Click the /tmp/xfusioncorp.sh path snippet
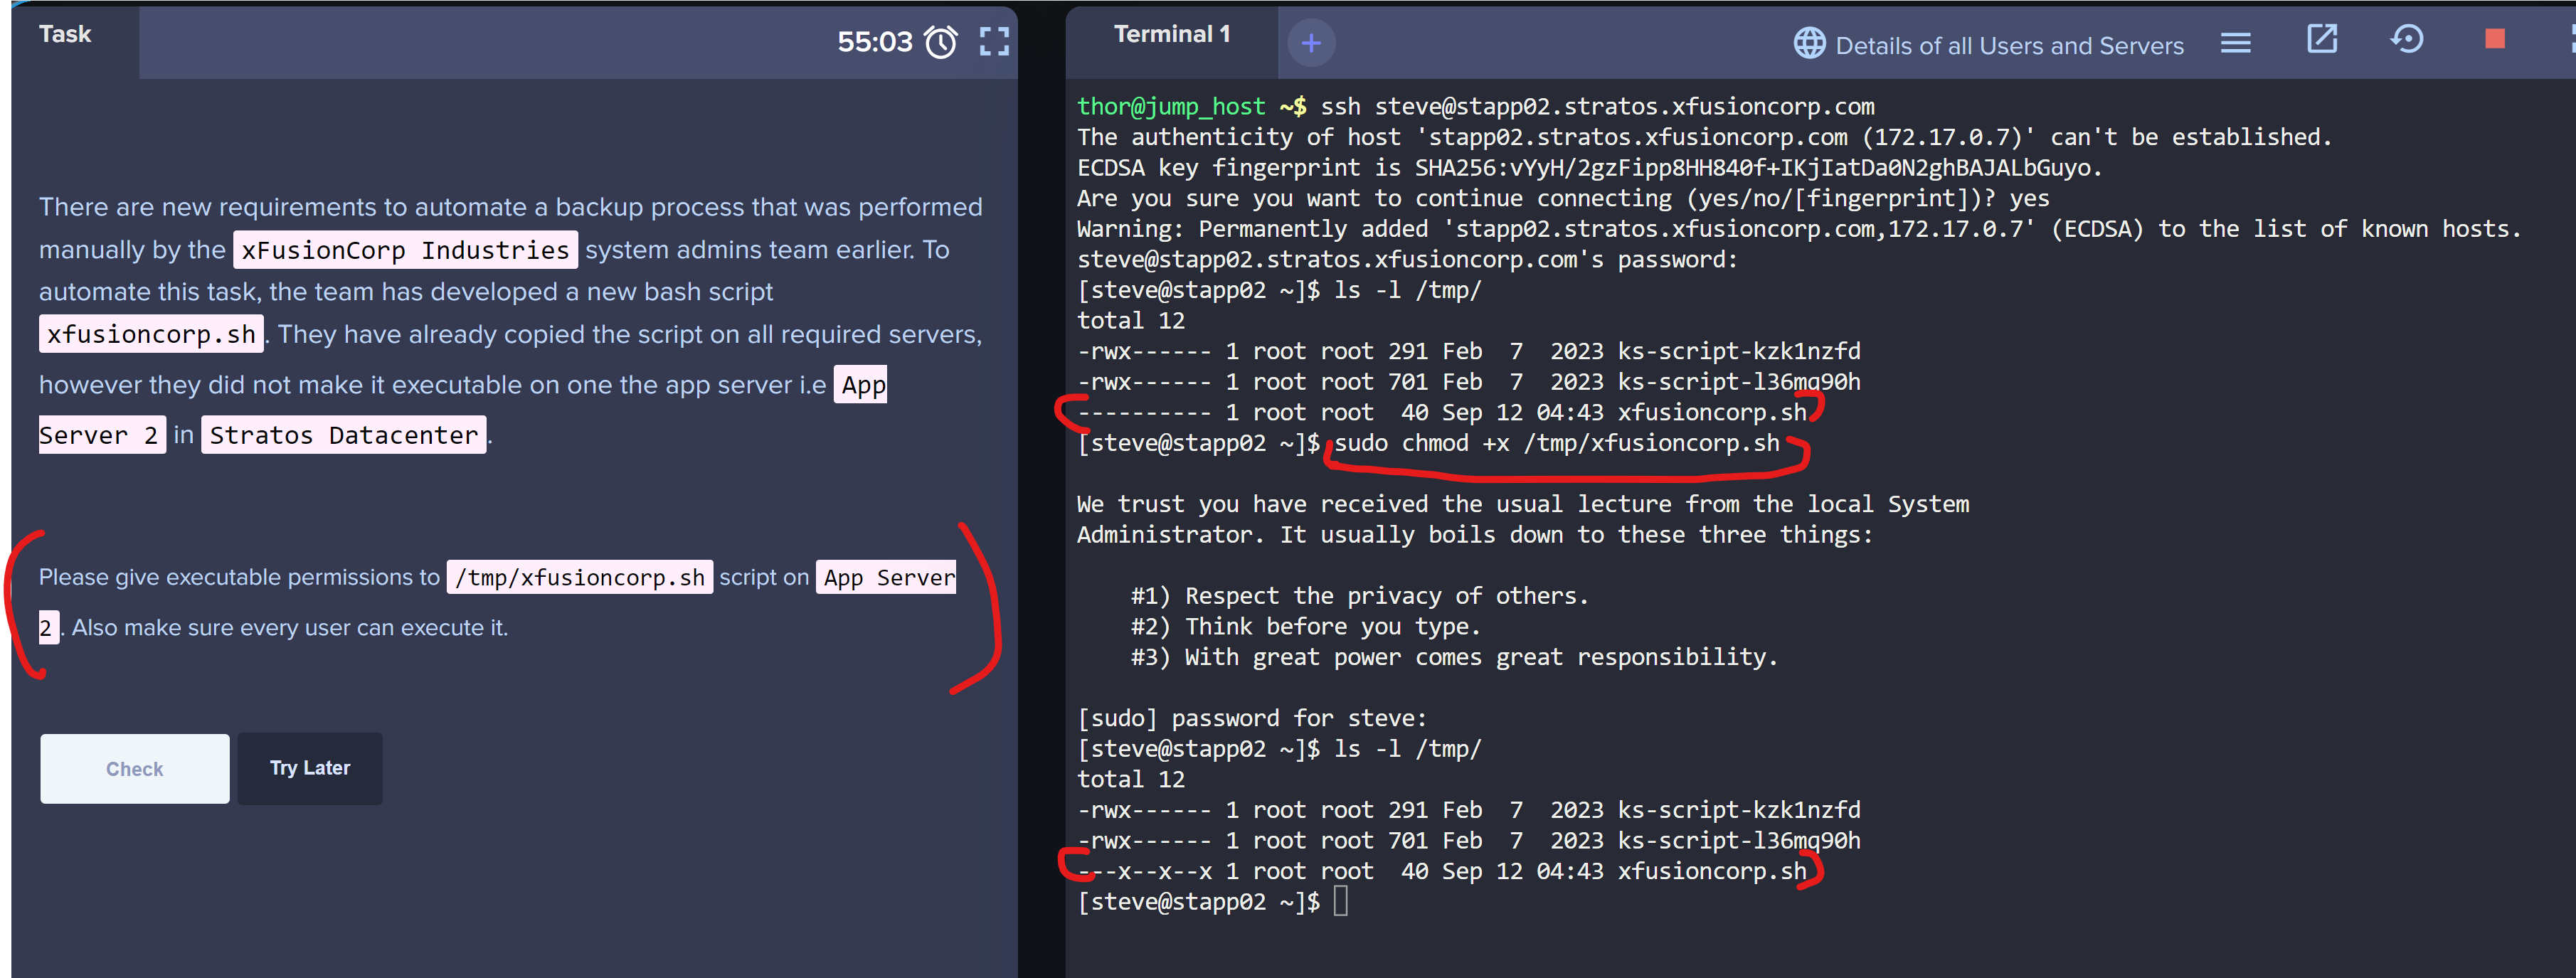 (x=579, y=578)
